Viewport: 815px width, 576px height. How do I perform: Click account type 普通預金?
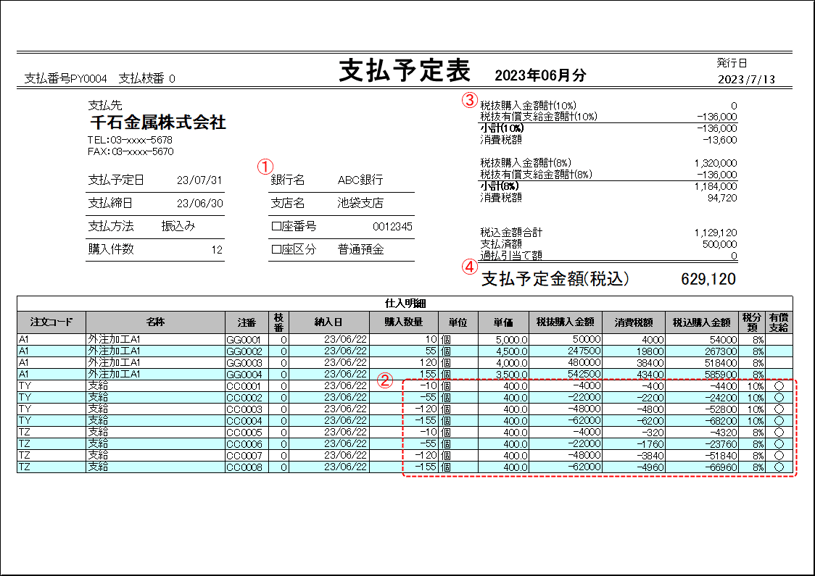pos(361,250)
